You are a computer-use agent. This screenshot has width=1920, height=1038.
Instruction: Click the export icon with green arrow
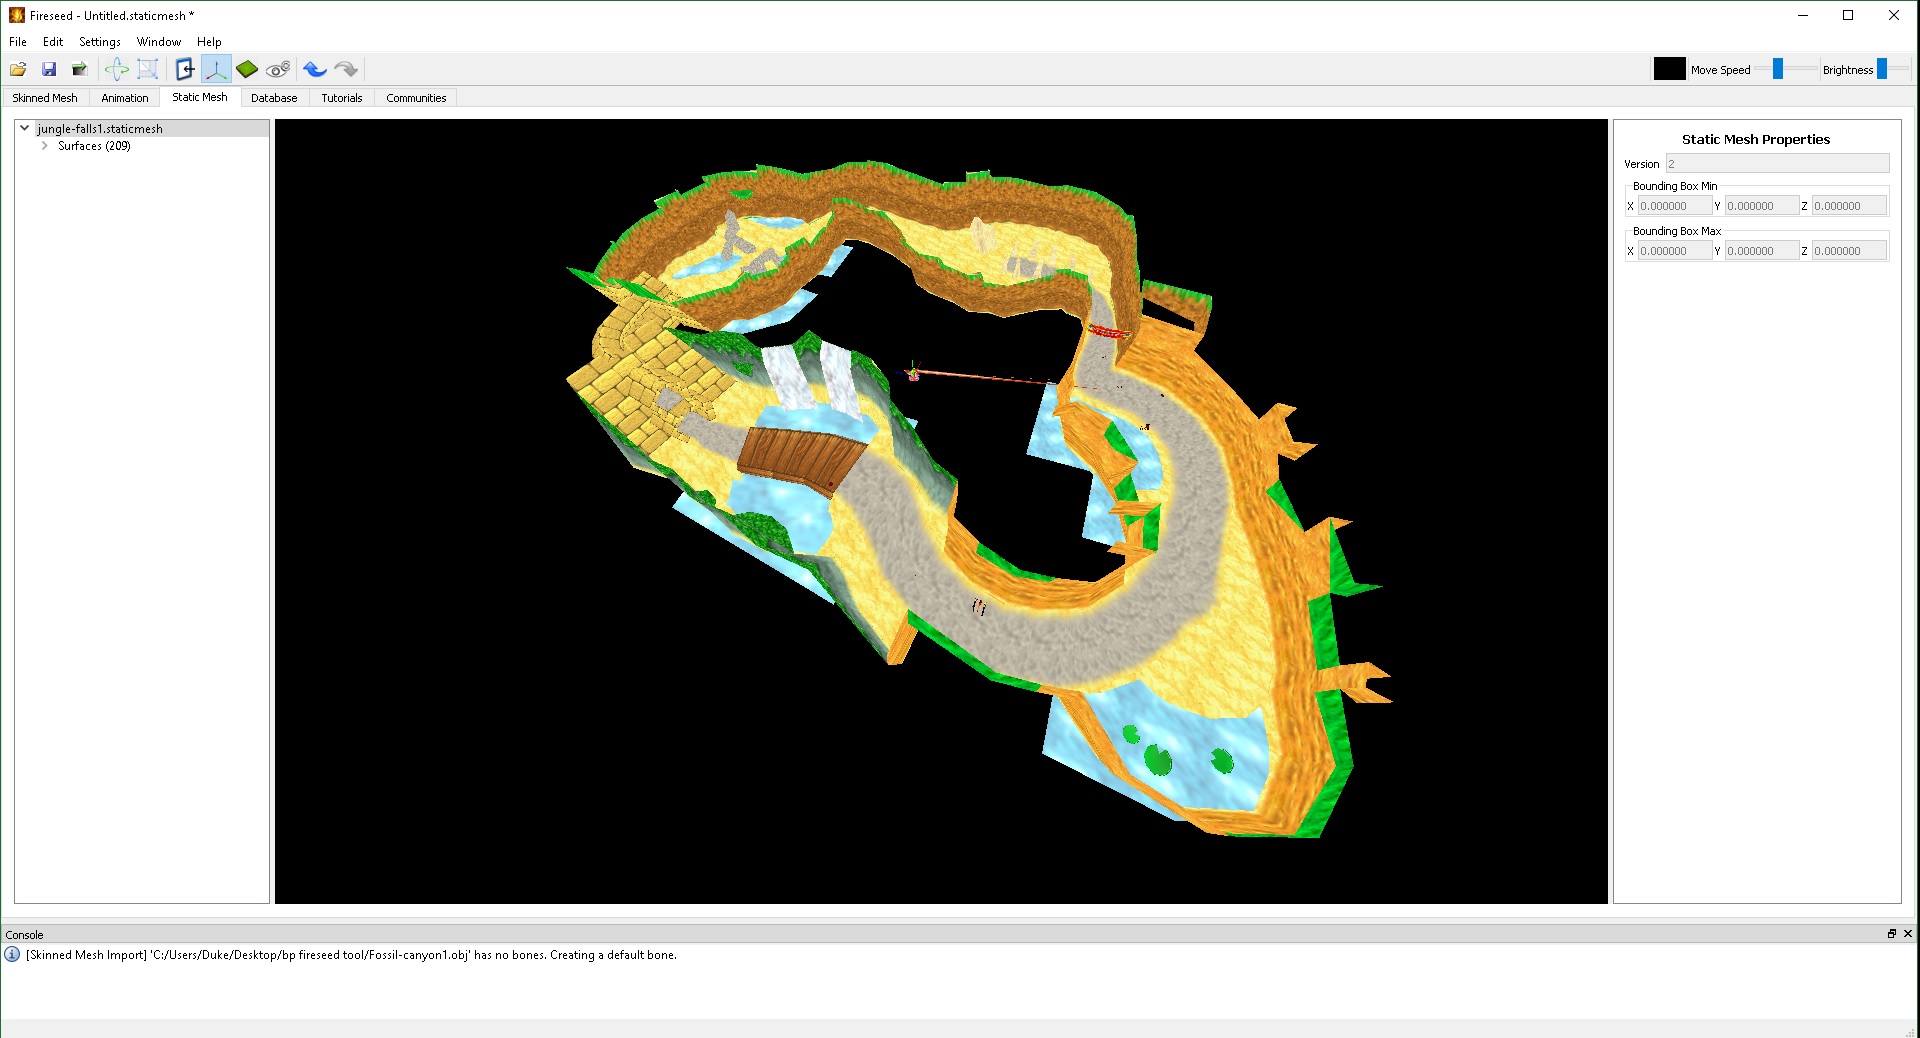pos(80,69)
